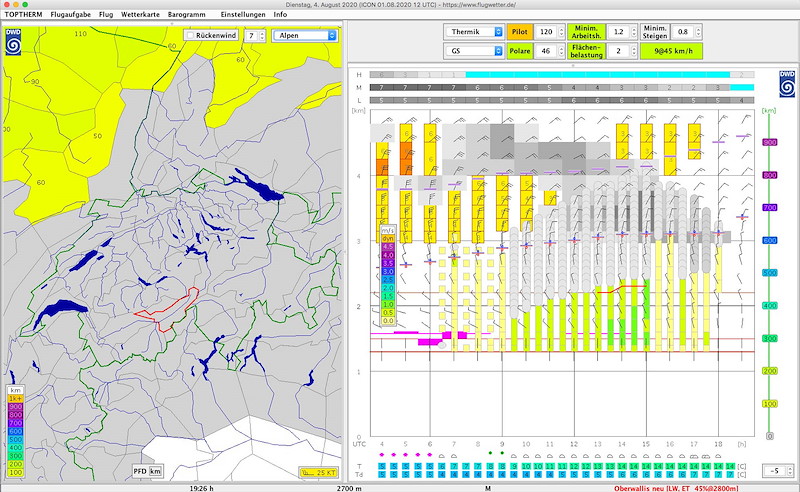800x492 pixels.
Task: Open the Flug menu
Action: pyautogui.click(x=106, y=14)
